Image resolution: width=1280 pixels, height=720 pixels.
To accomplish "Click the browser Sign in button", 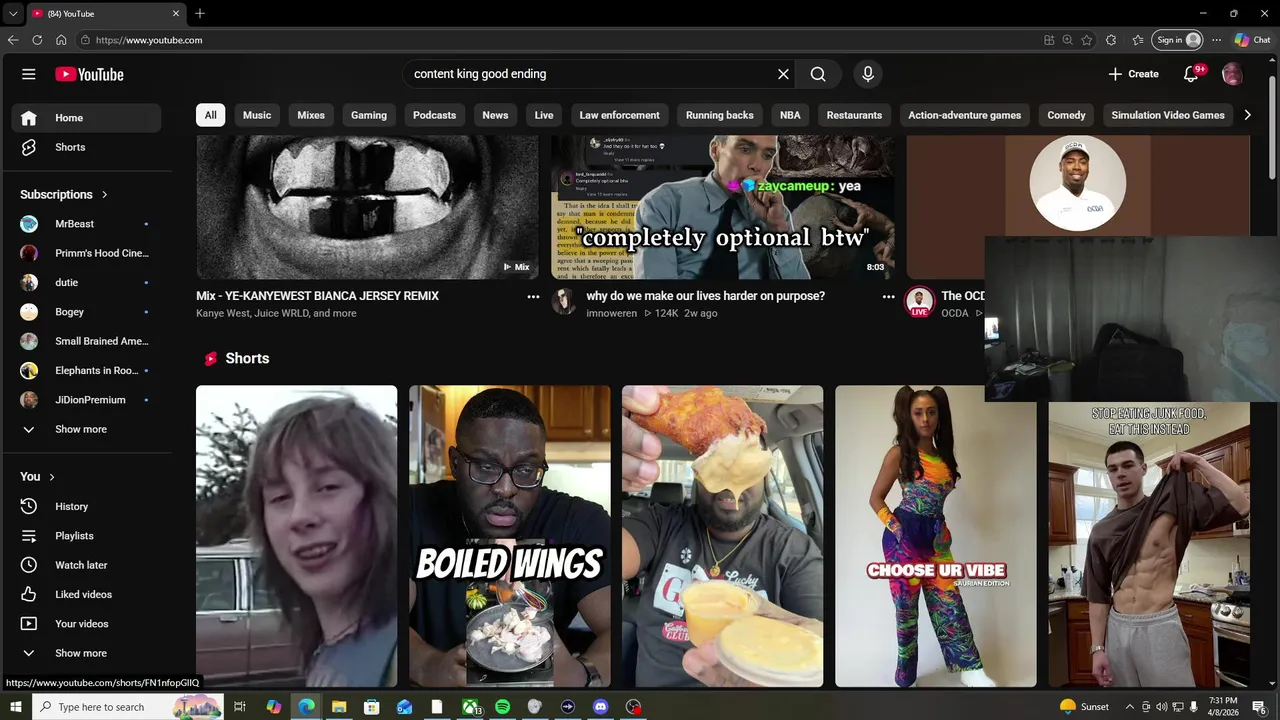I will [x=1178, y=40].
